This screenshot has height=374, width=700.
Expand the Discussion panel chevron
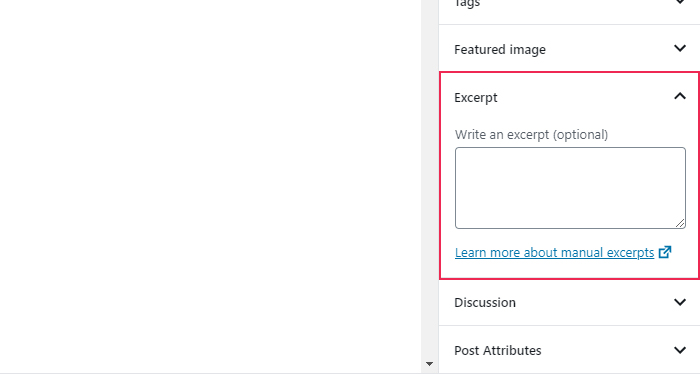pos(679,302)
